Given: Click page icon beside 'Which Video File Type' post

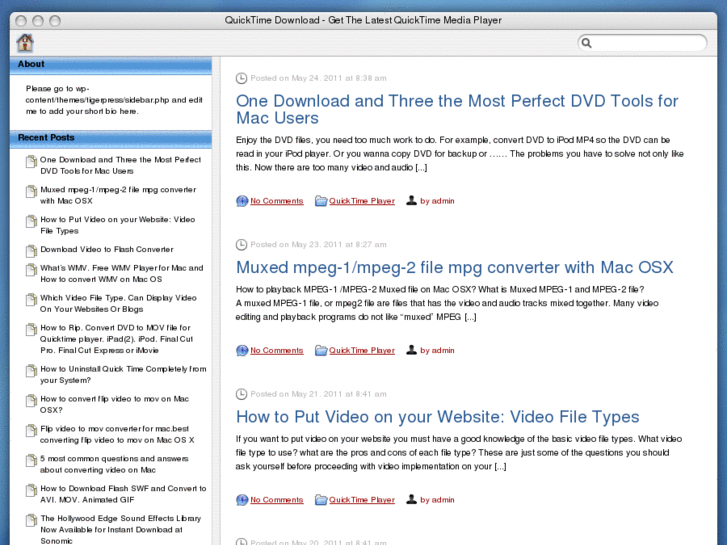Looking at the screenshot, I should [x=31, y=300].
